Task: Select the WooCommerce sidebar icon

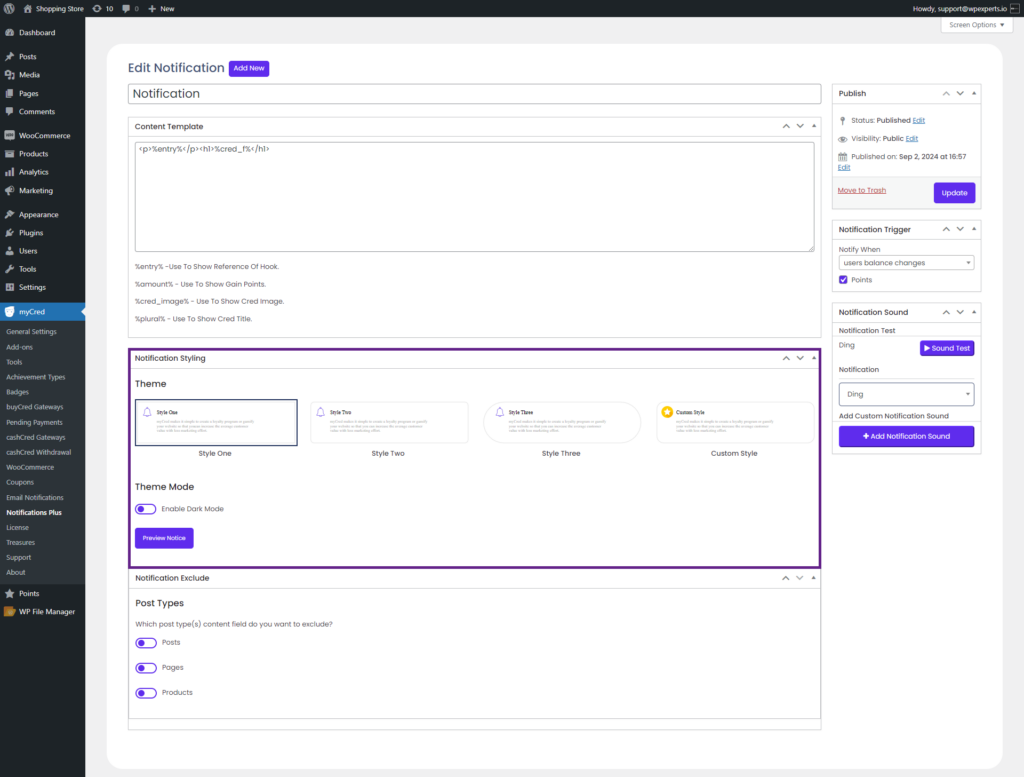Action: point(10,135)
